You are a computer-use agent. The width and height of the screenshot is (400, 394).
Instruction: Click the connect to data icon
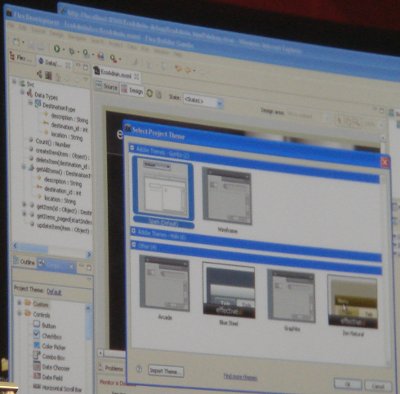tap(39, 74)
